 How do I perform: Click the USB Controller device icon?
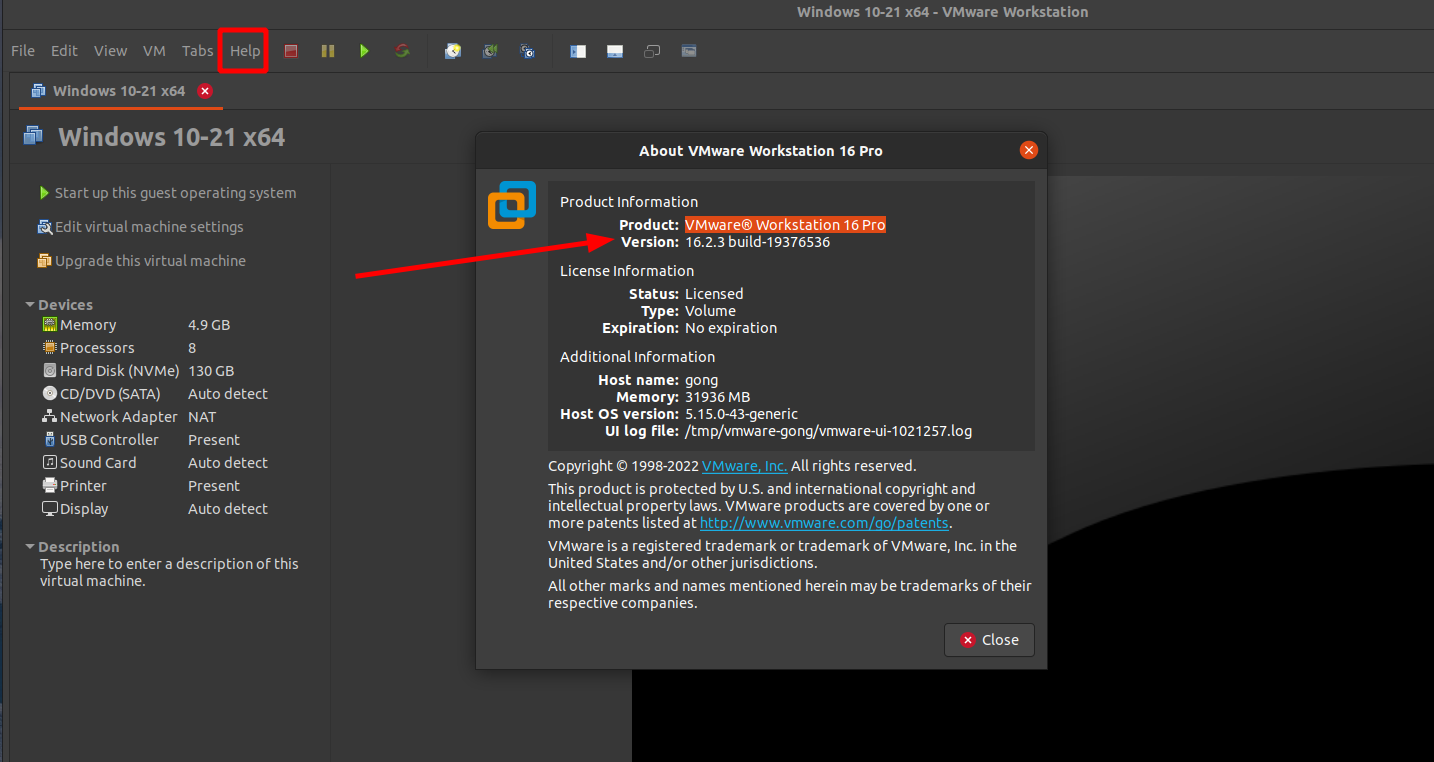coord(50,440)
